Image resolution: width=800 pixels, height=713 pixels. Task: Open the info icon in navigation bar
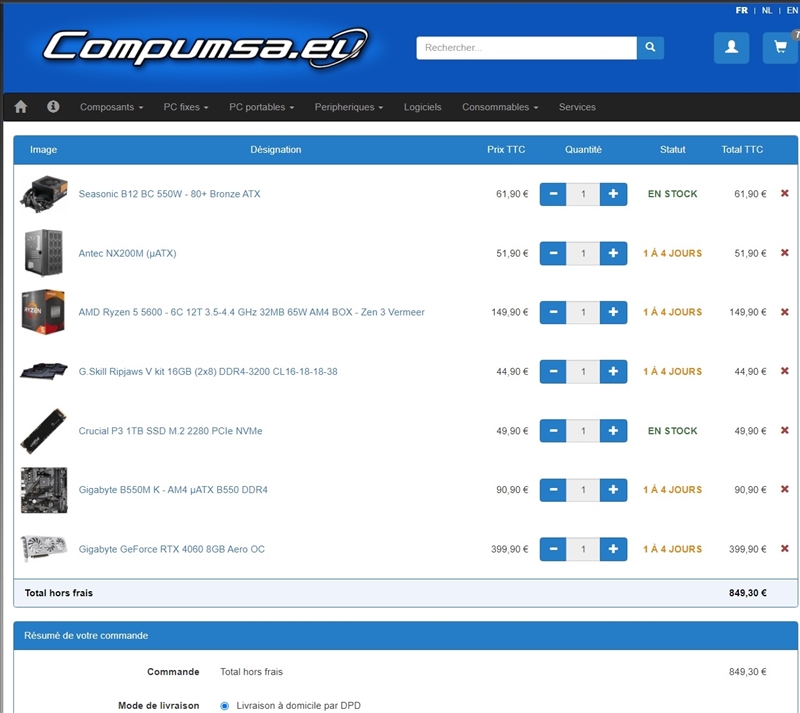click(x=53, y=107)
